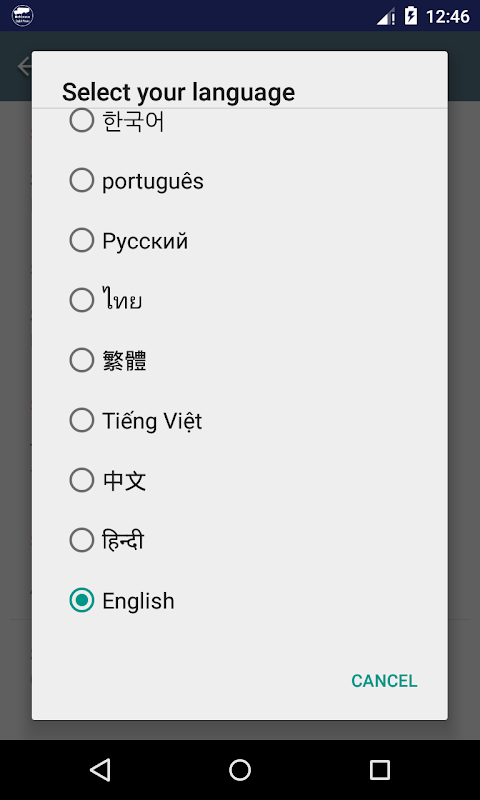Tap the selected English radio button
Viewport: 480px width, 800px height.
point(82,601)
